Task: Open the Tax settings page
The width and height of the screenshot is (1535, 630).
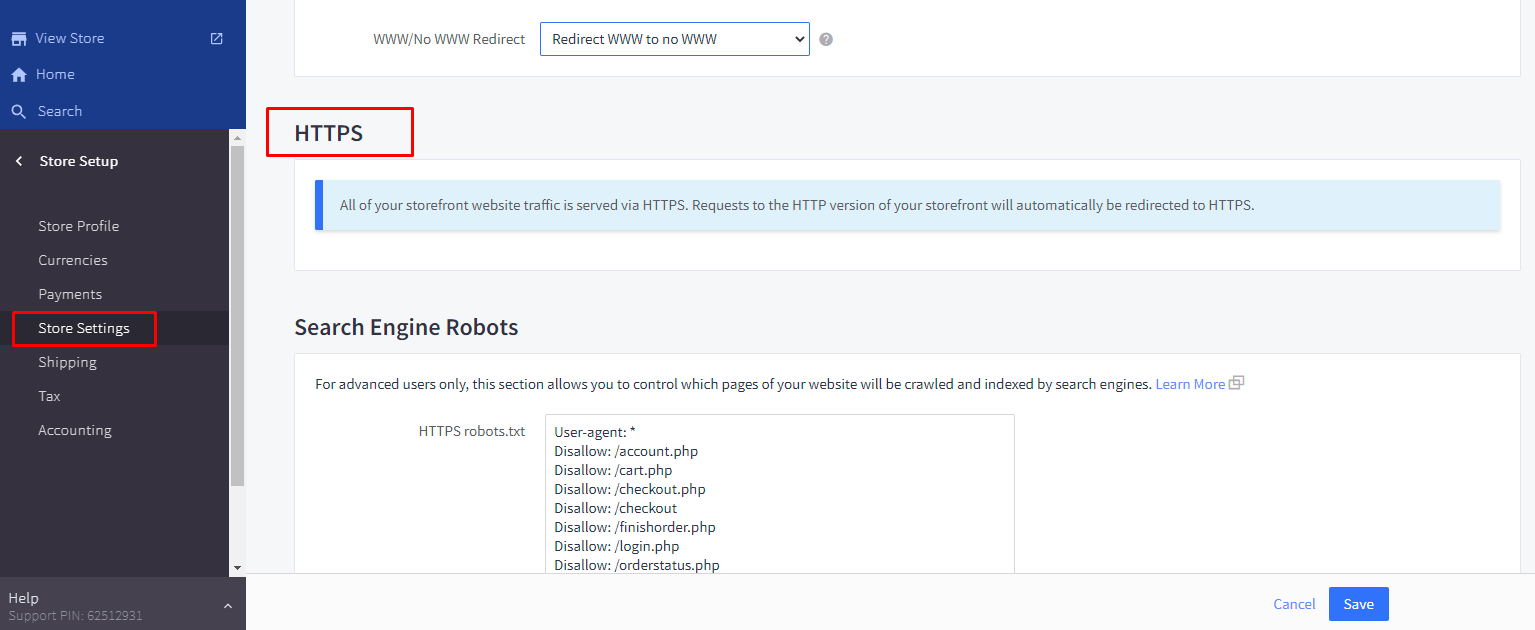Action: pos(49,396)
